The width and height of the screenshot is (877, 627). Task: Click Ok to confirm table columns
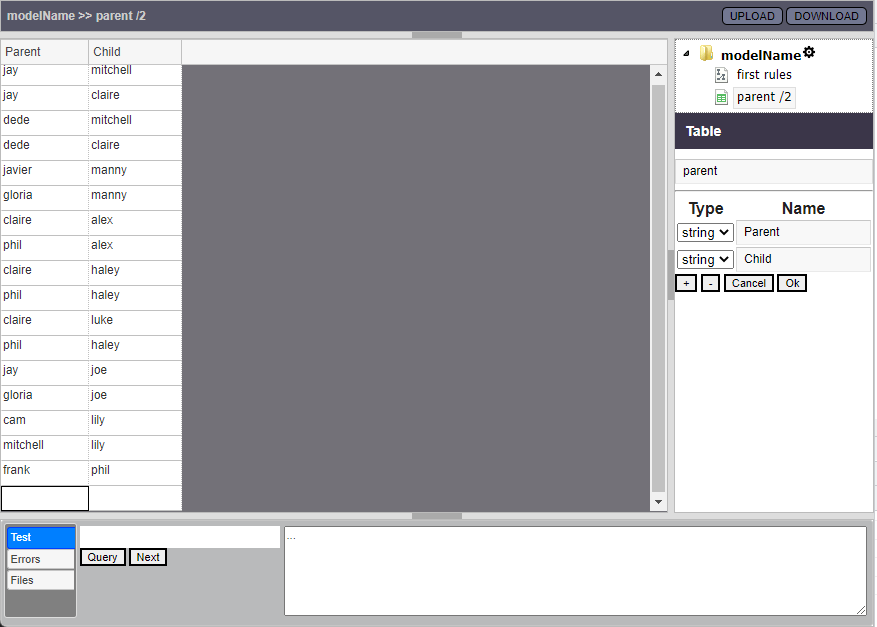[792, 283]
